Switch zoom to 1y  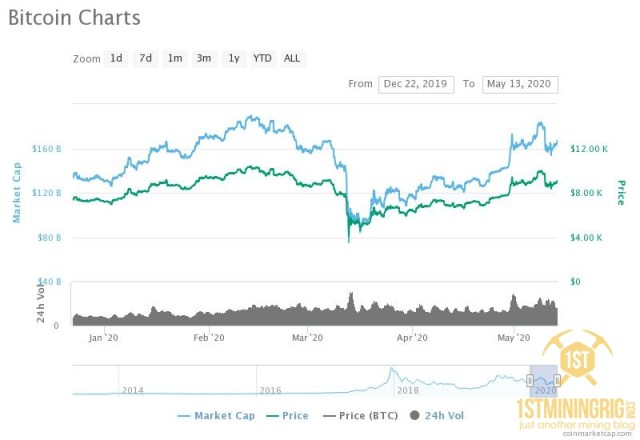[233, 58]
